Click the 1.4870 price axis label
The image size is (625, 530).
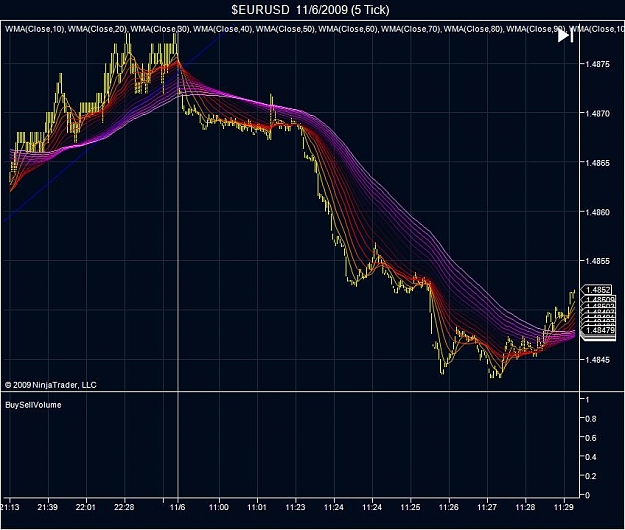point(597,114)
